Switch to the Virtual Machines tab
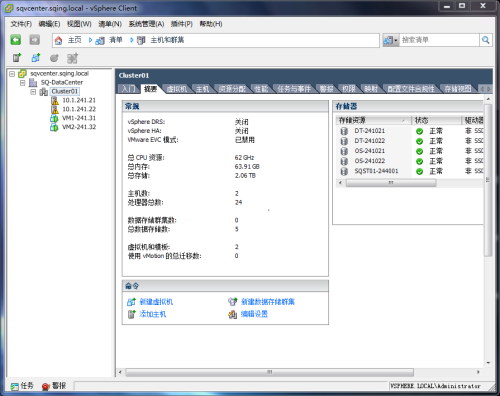The width and height of the screenshot is (500, 396). tap(177, 89)
